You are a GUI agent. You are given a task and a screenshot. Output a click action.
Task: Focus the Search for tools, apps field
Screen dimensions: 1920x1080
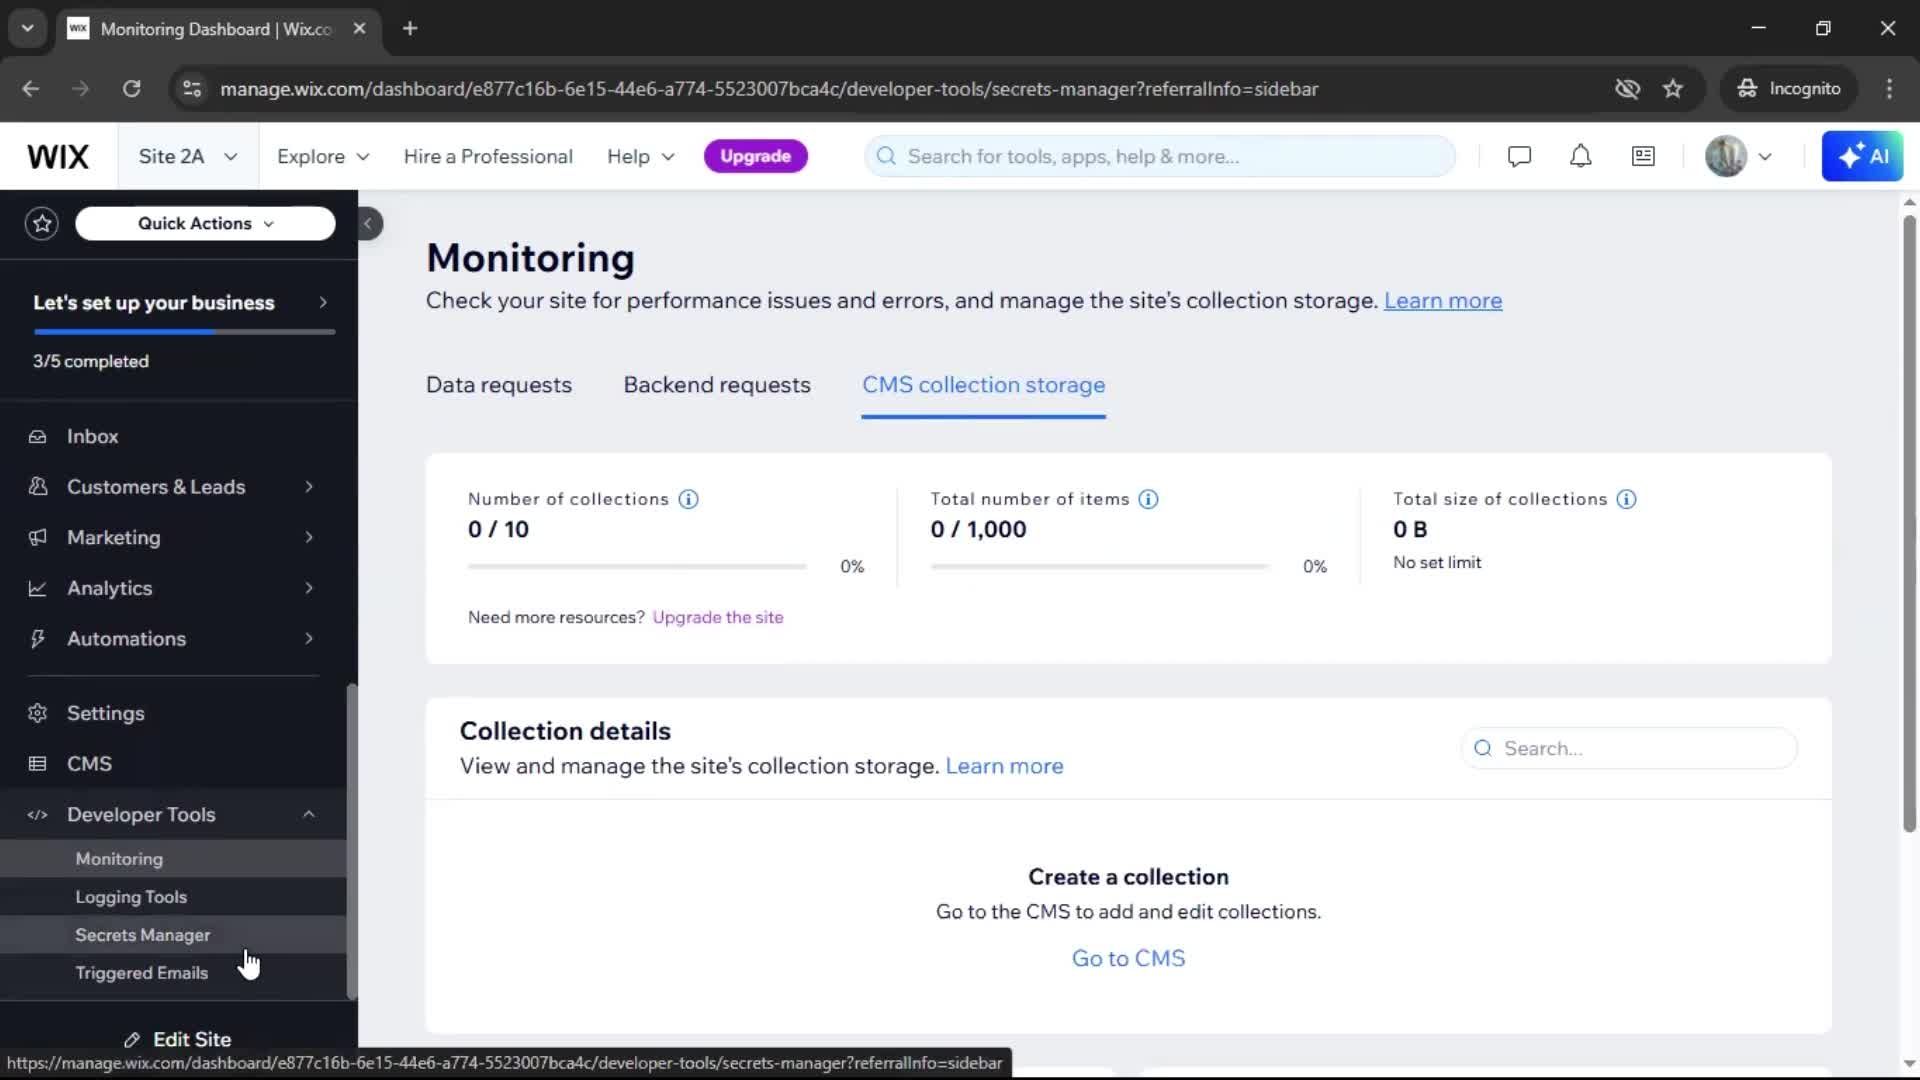coord(1160,157)
